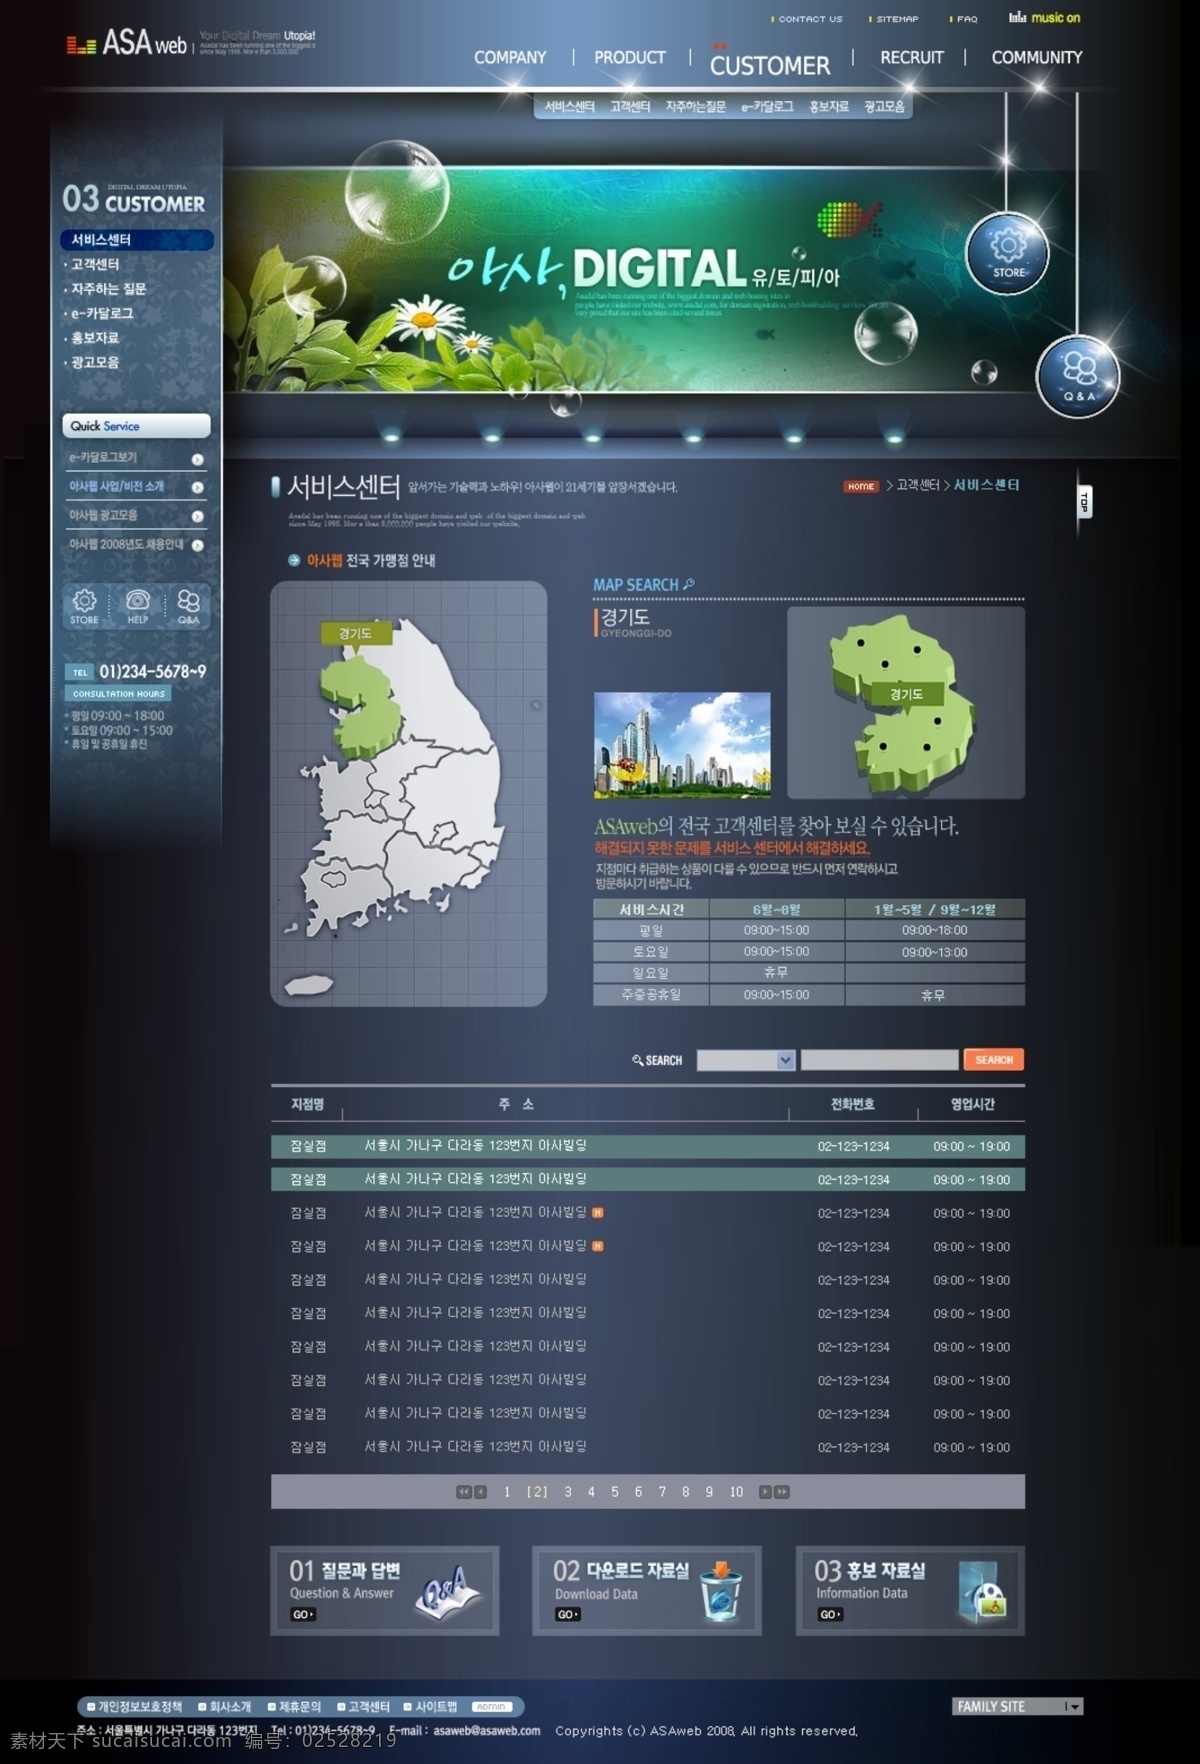This screenshot has height=1764, width=1200.
Task: Click the Home breadcrumb badge
Action: [860, 487]
